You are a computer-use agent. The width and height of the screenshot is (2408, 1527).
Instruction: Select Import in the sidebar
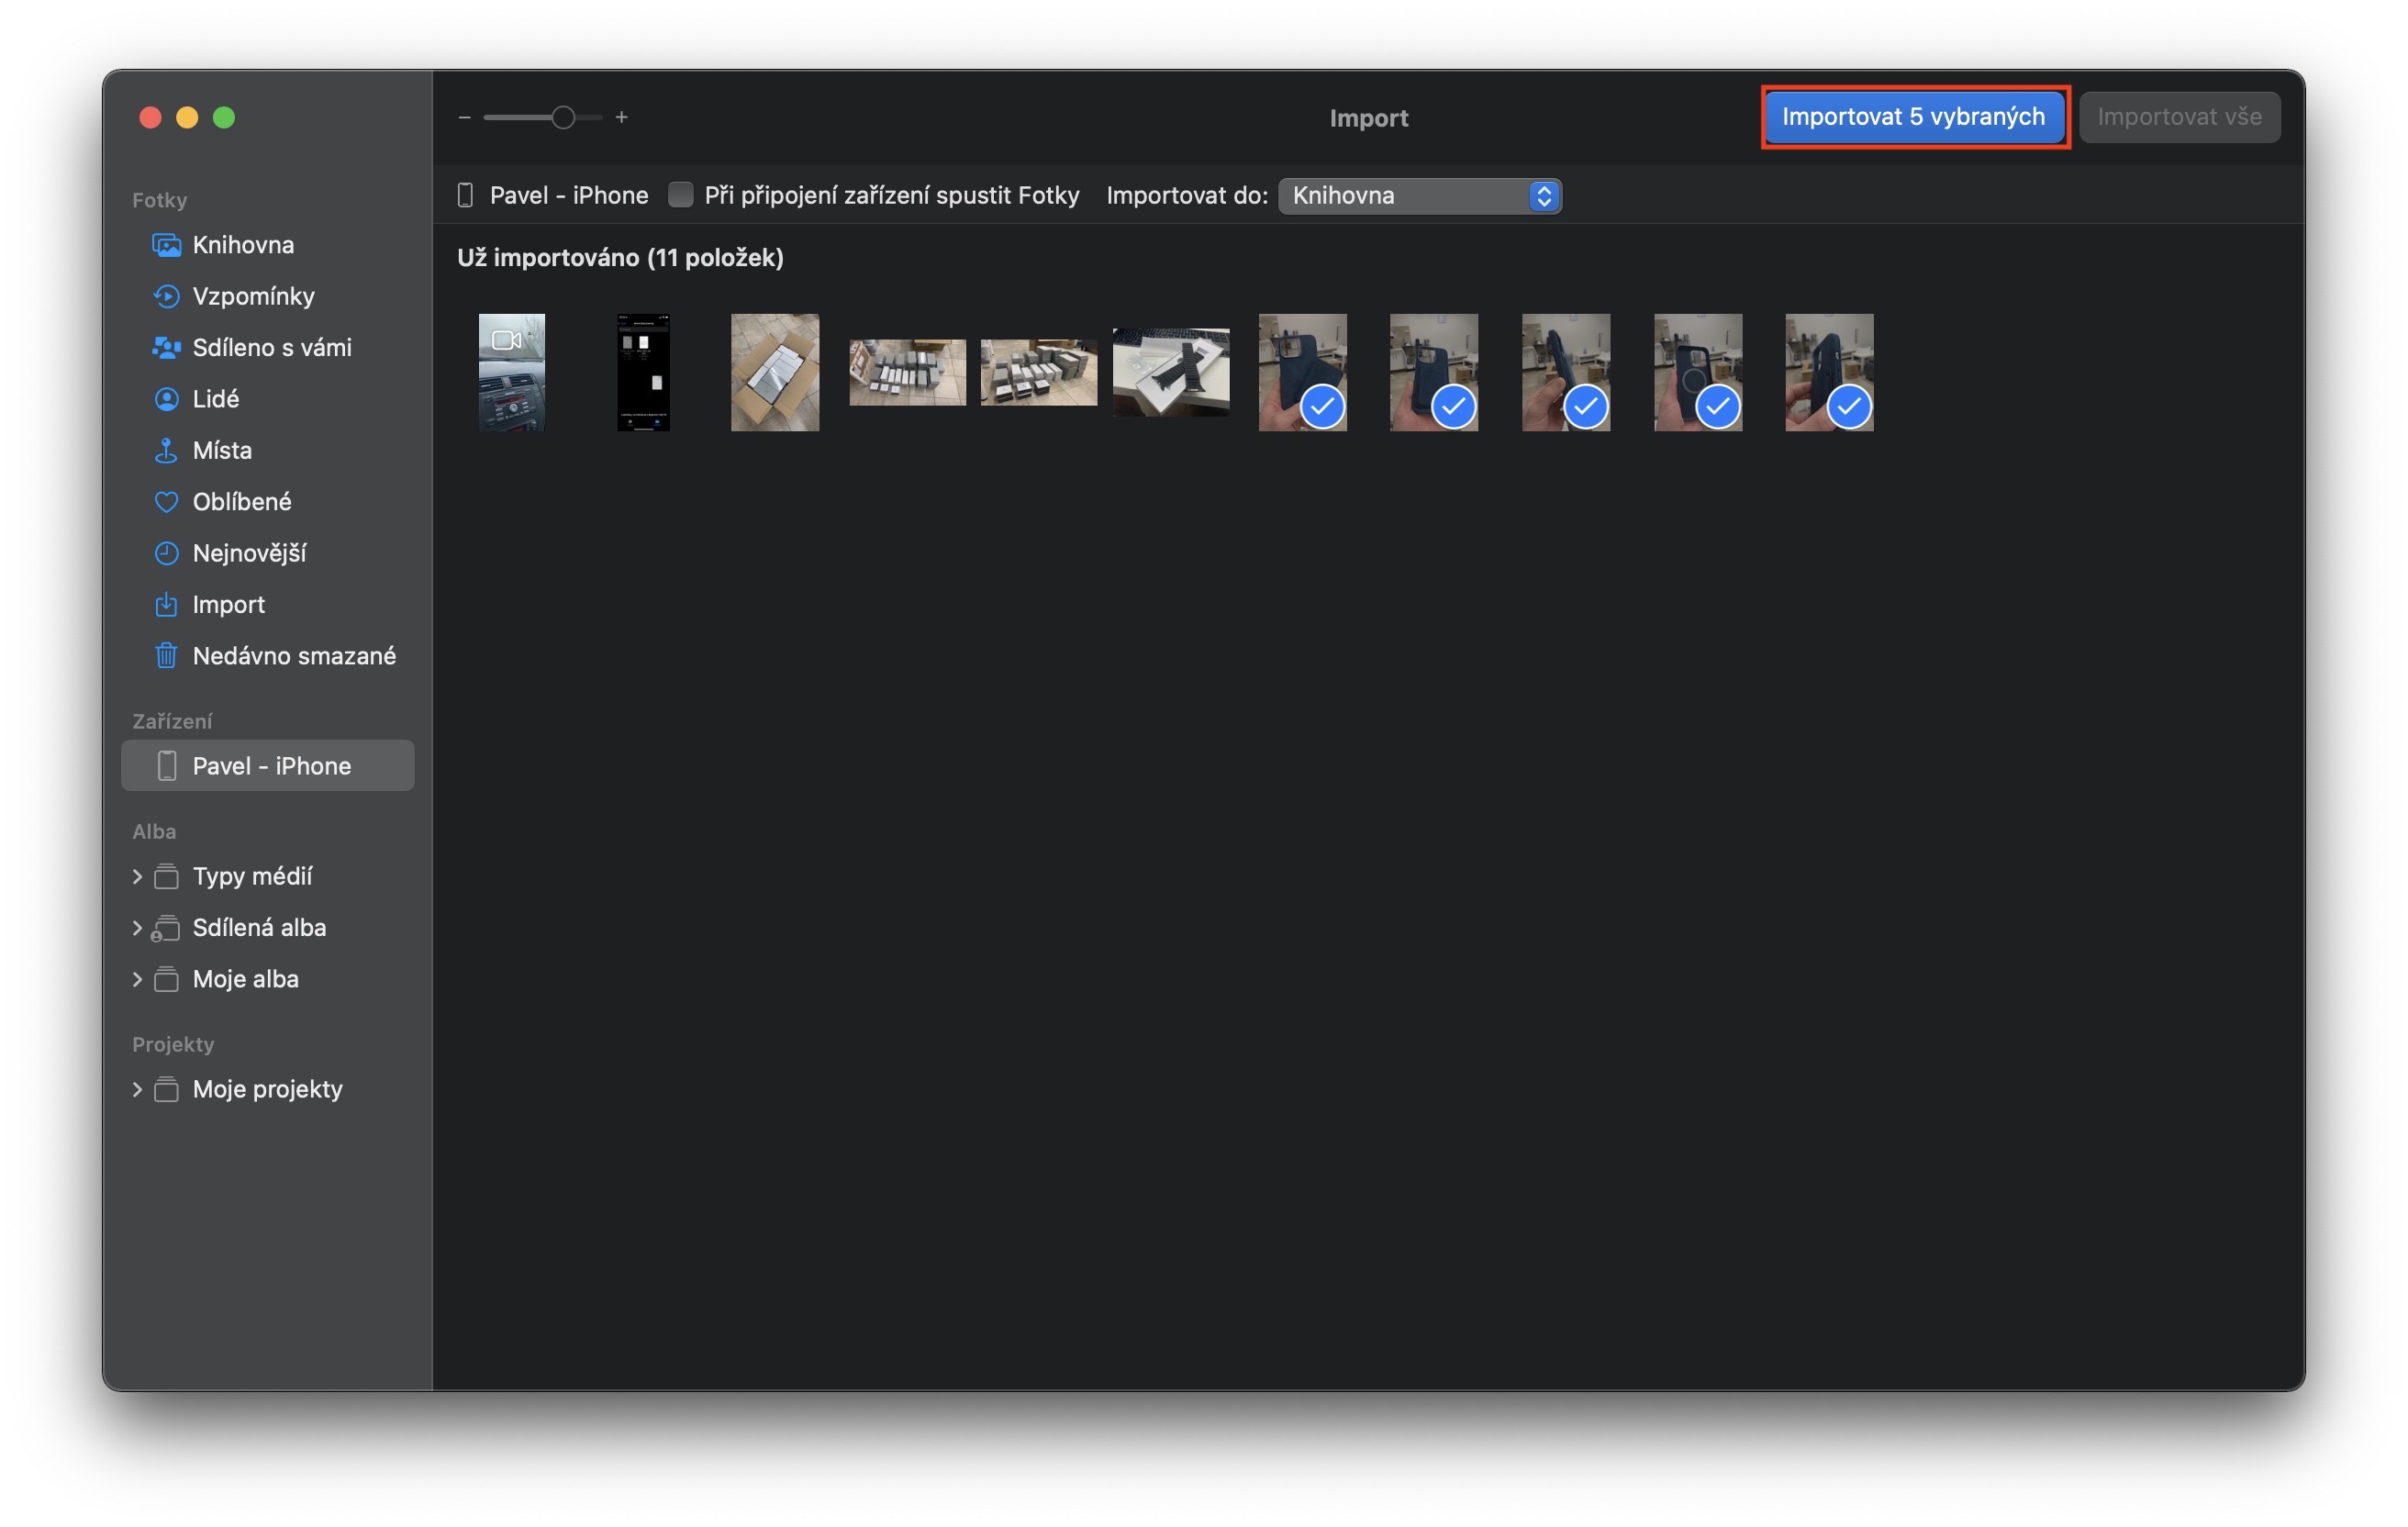(228, 605)
